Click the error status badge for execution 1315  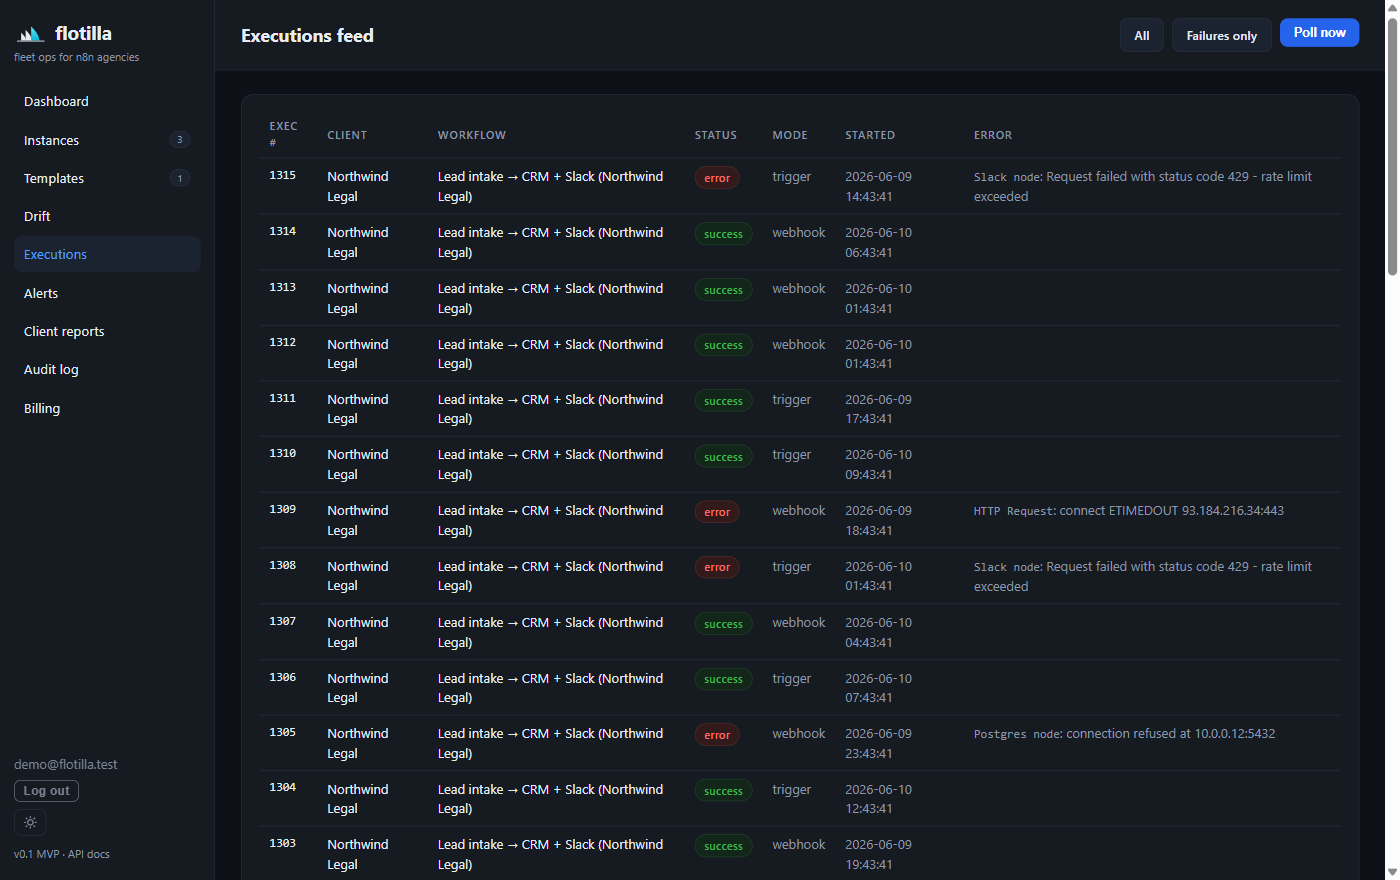[x=717, y=178]
